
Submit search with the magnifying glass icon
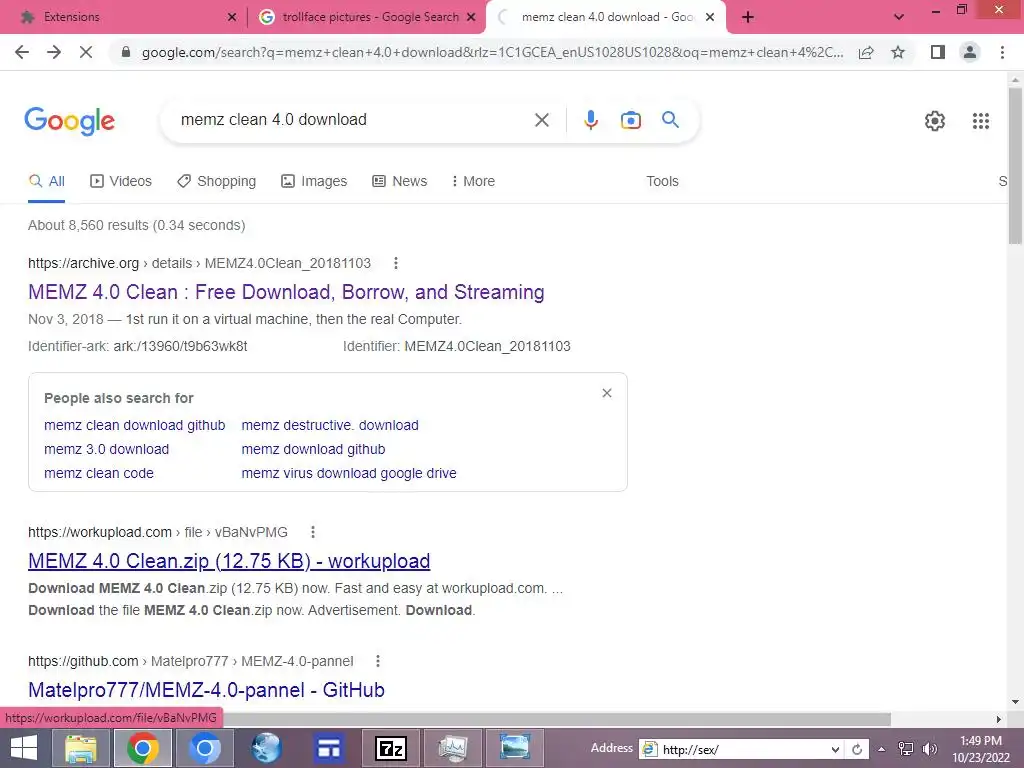pos(670,120)
